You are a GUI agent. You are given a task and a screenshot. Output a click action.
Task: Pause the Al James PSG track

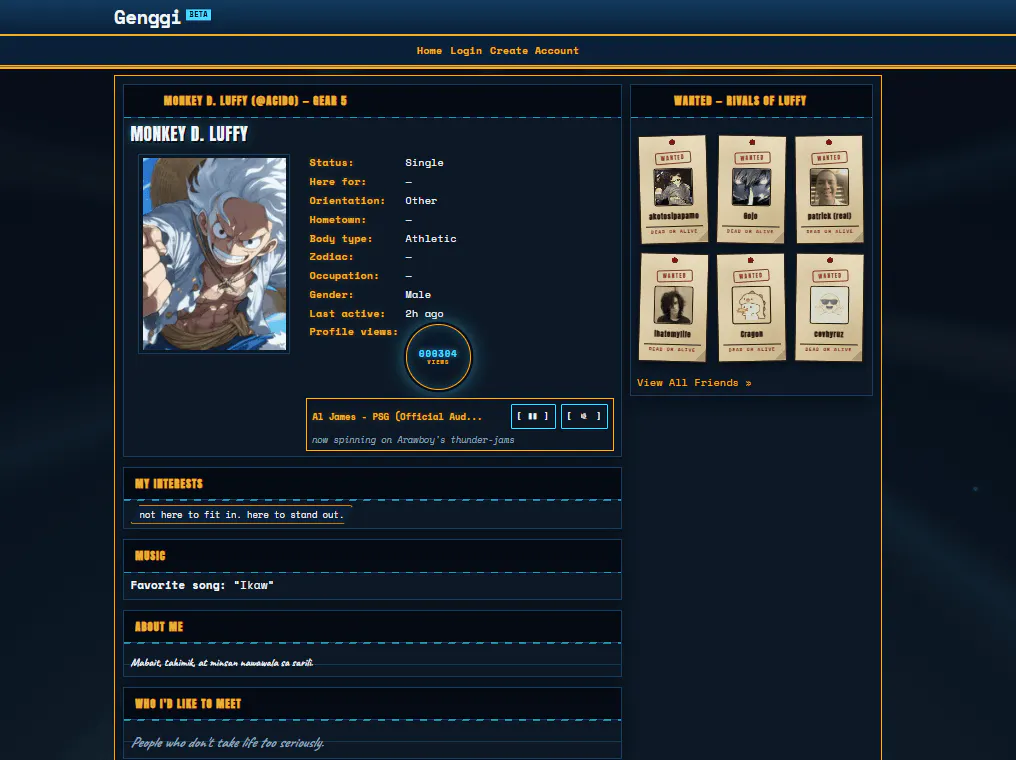pyautogui.click(x=533, y=416)
